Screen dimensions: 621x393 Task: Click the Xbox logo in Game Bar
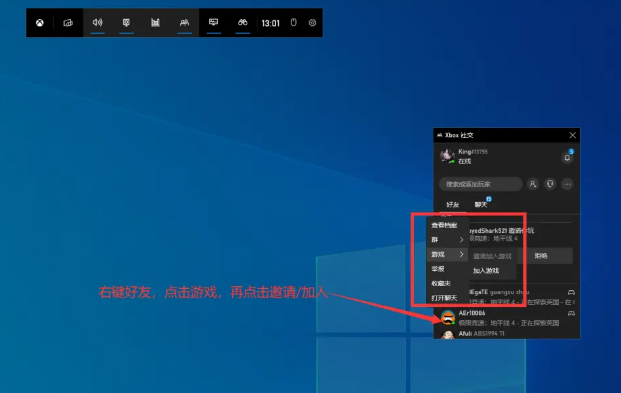[40, 23]
